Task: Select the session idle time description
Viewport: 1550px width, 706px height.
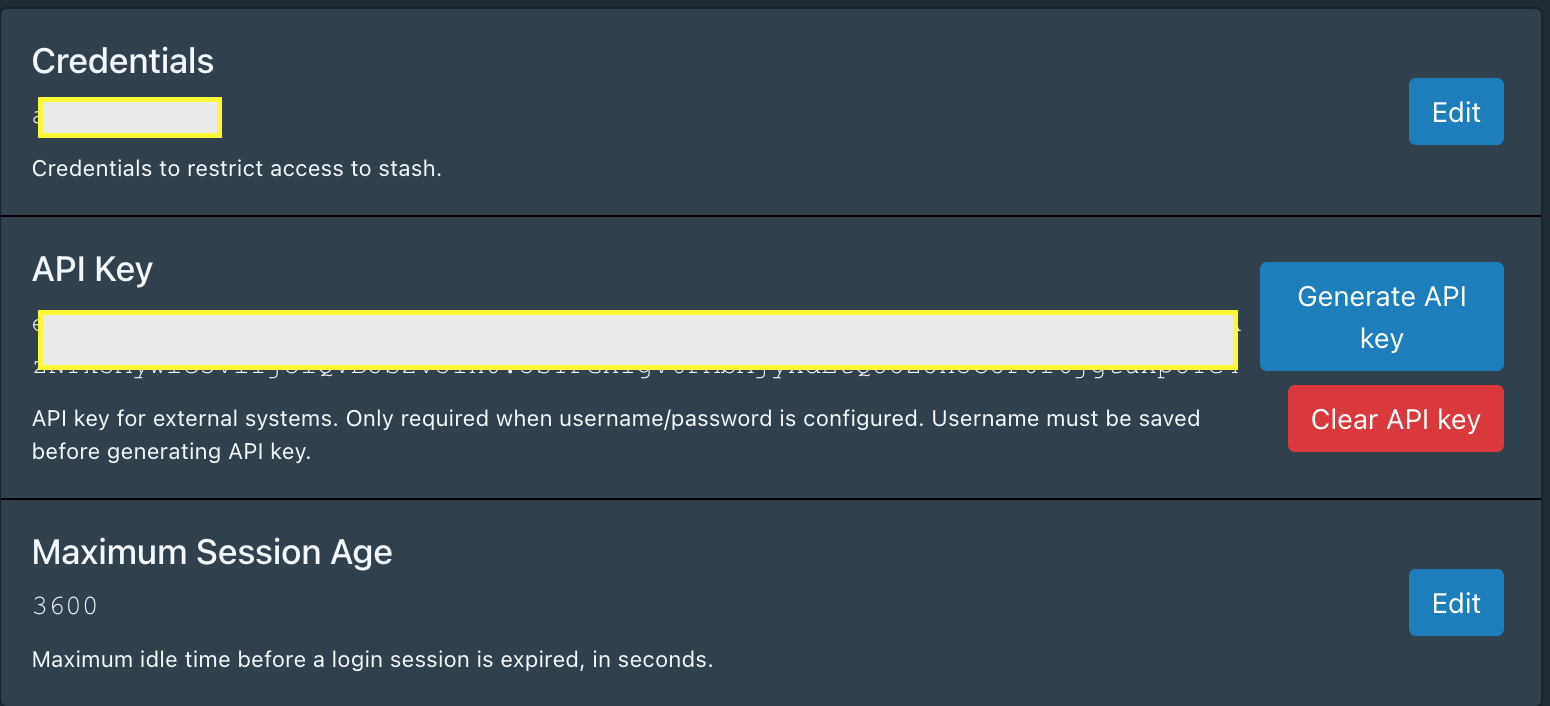Action: pyautogui.click(x=372, y=659)
